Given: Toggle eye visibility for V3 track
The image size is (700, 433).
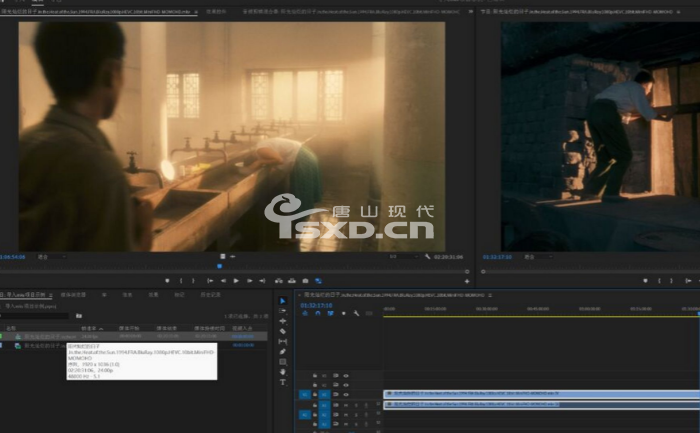Looking at the screenshot, I should pyautogui.click(x=346, y=376).
